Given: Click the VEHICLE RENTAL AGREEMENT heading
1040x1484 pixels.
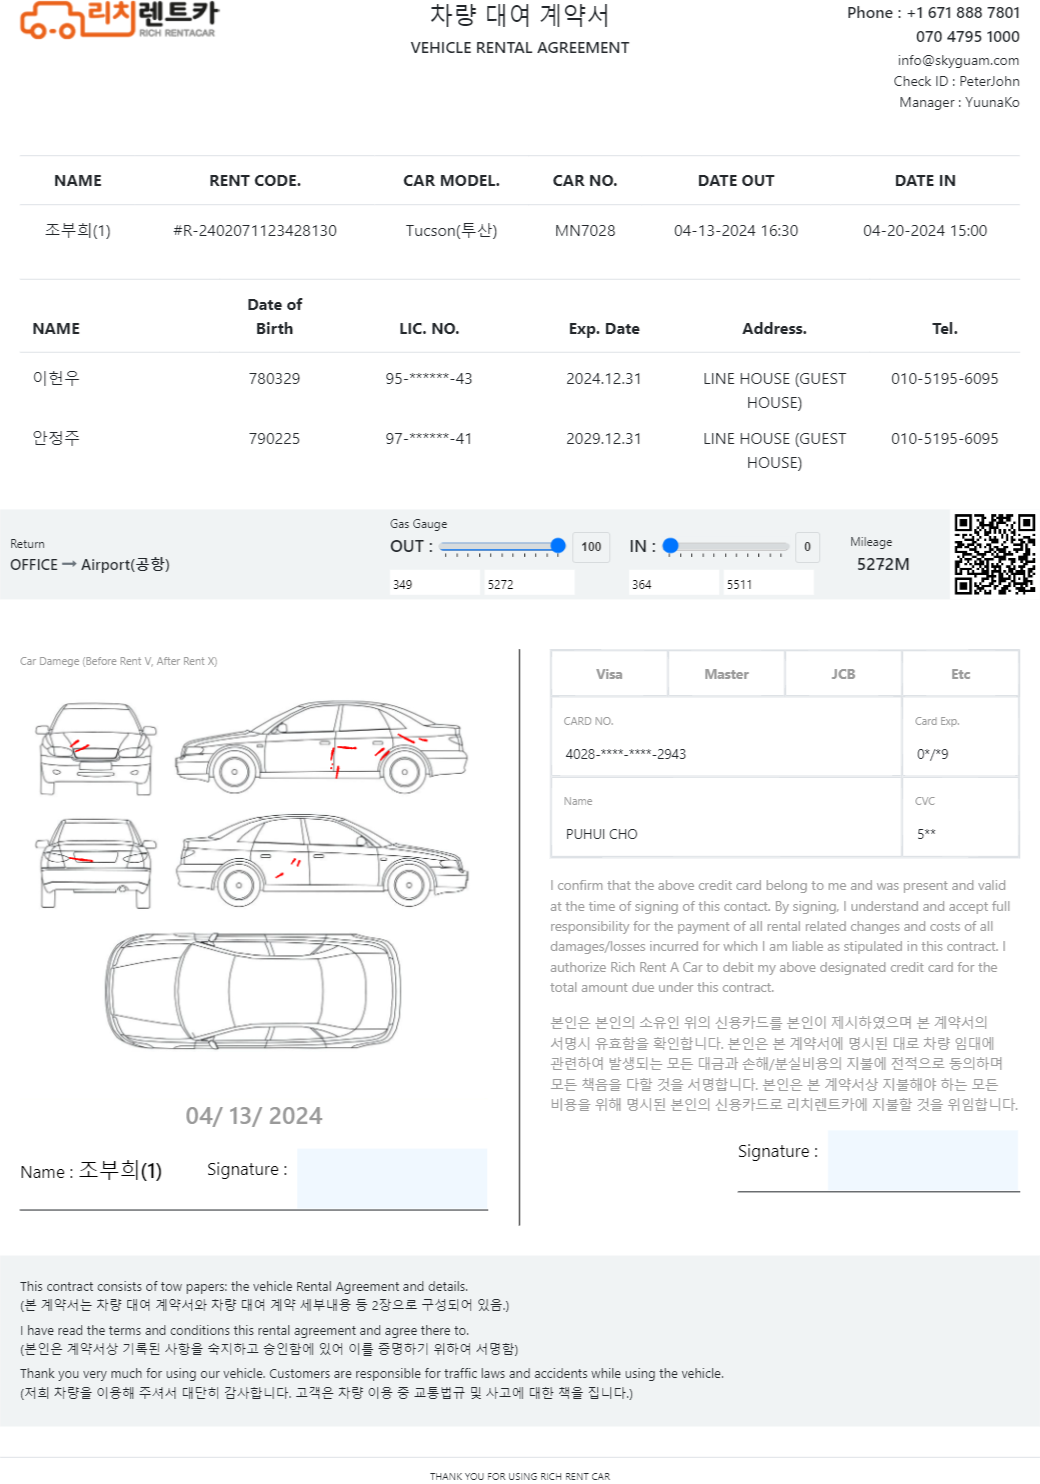Looking at the screenshot, I should tap(520, 48).
